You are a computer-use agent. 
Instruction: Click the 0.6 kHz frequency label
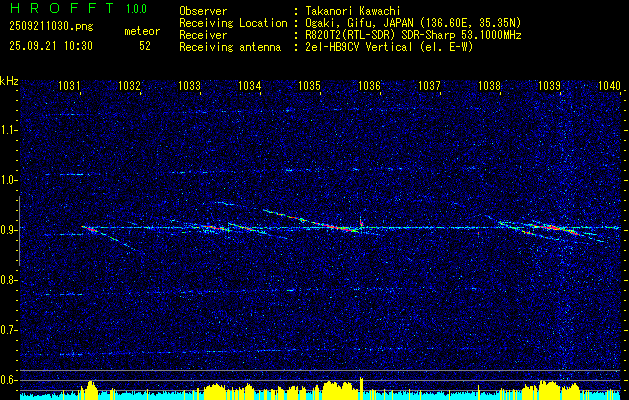point(7,380)
